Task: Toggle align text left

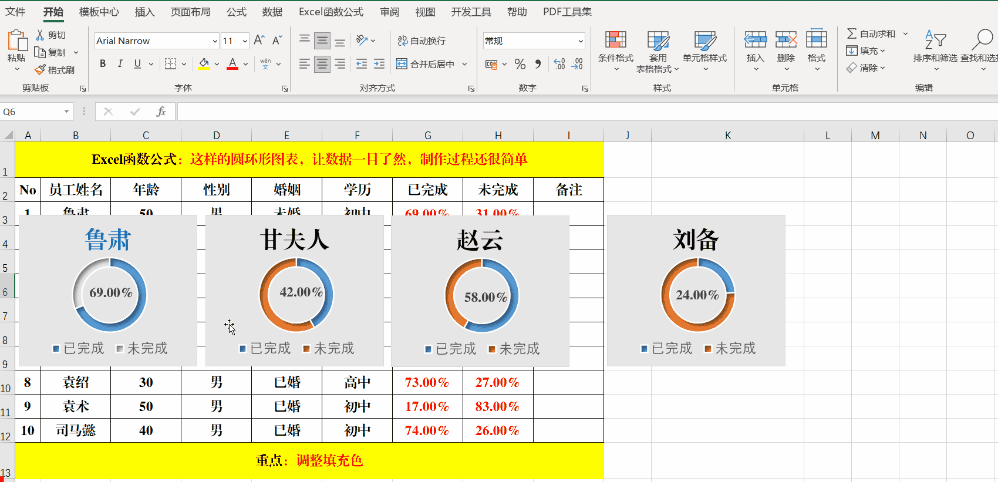Action: (x=305, y=64)
